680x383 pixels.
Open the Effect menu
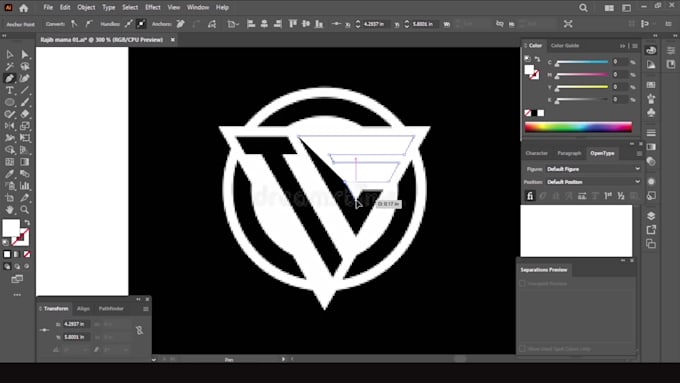click(153, 7)
